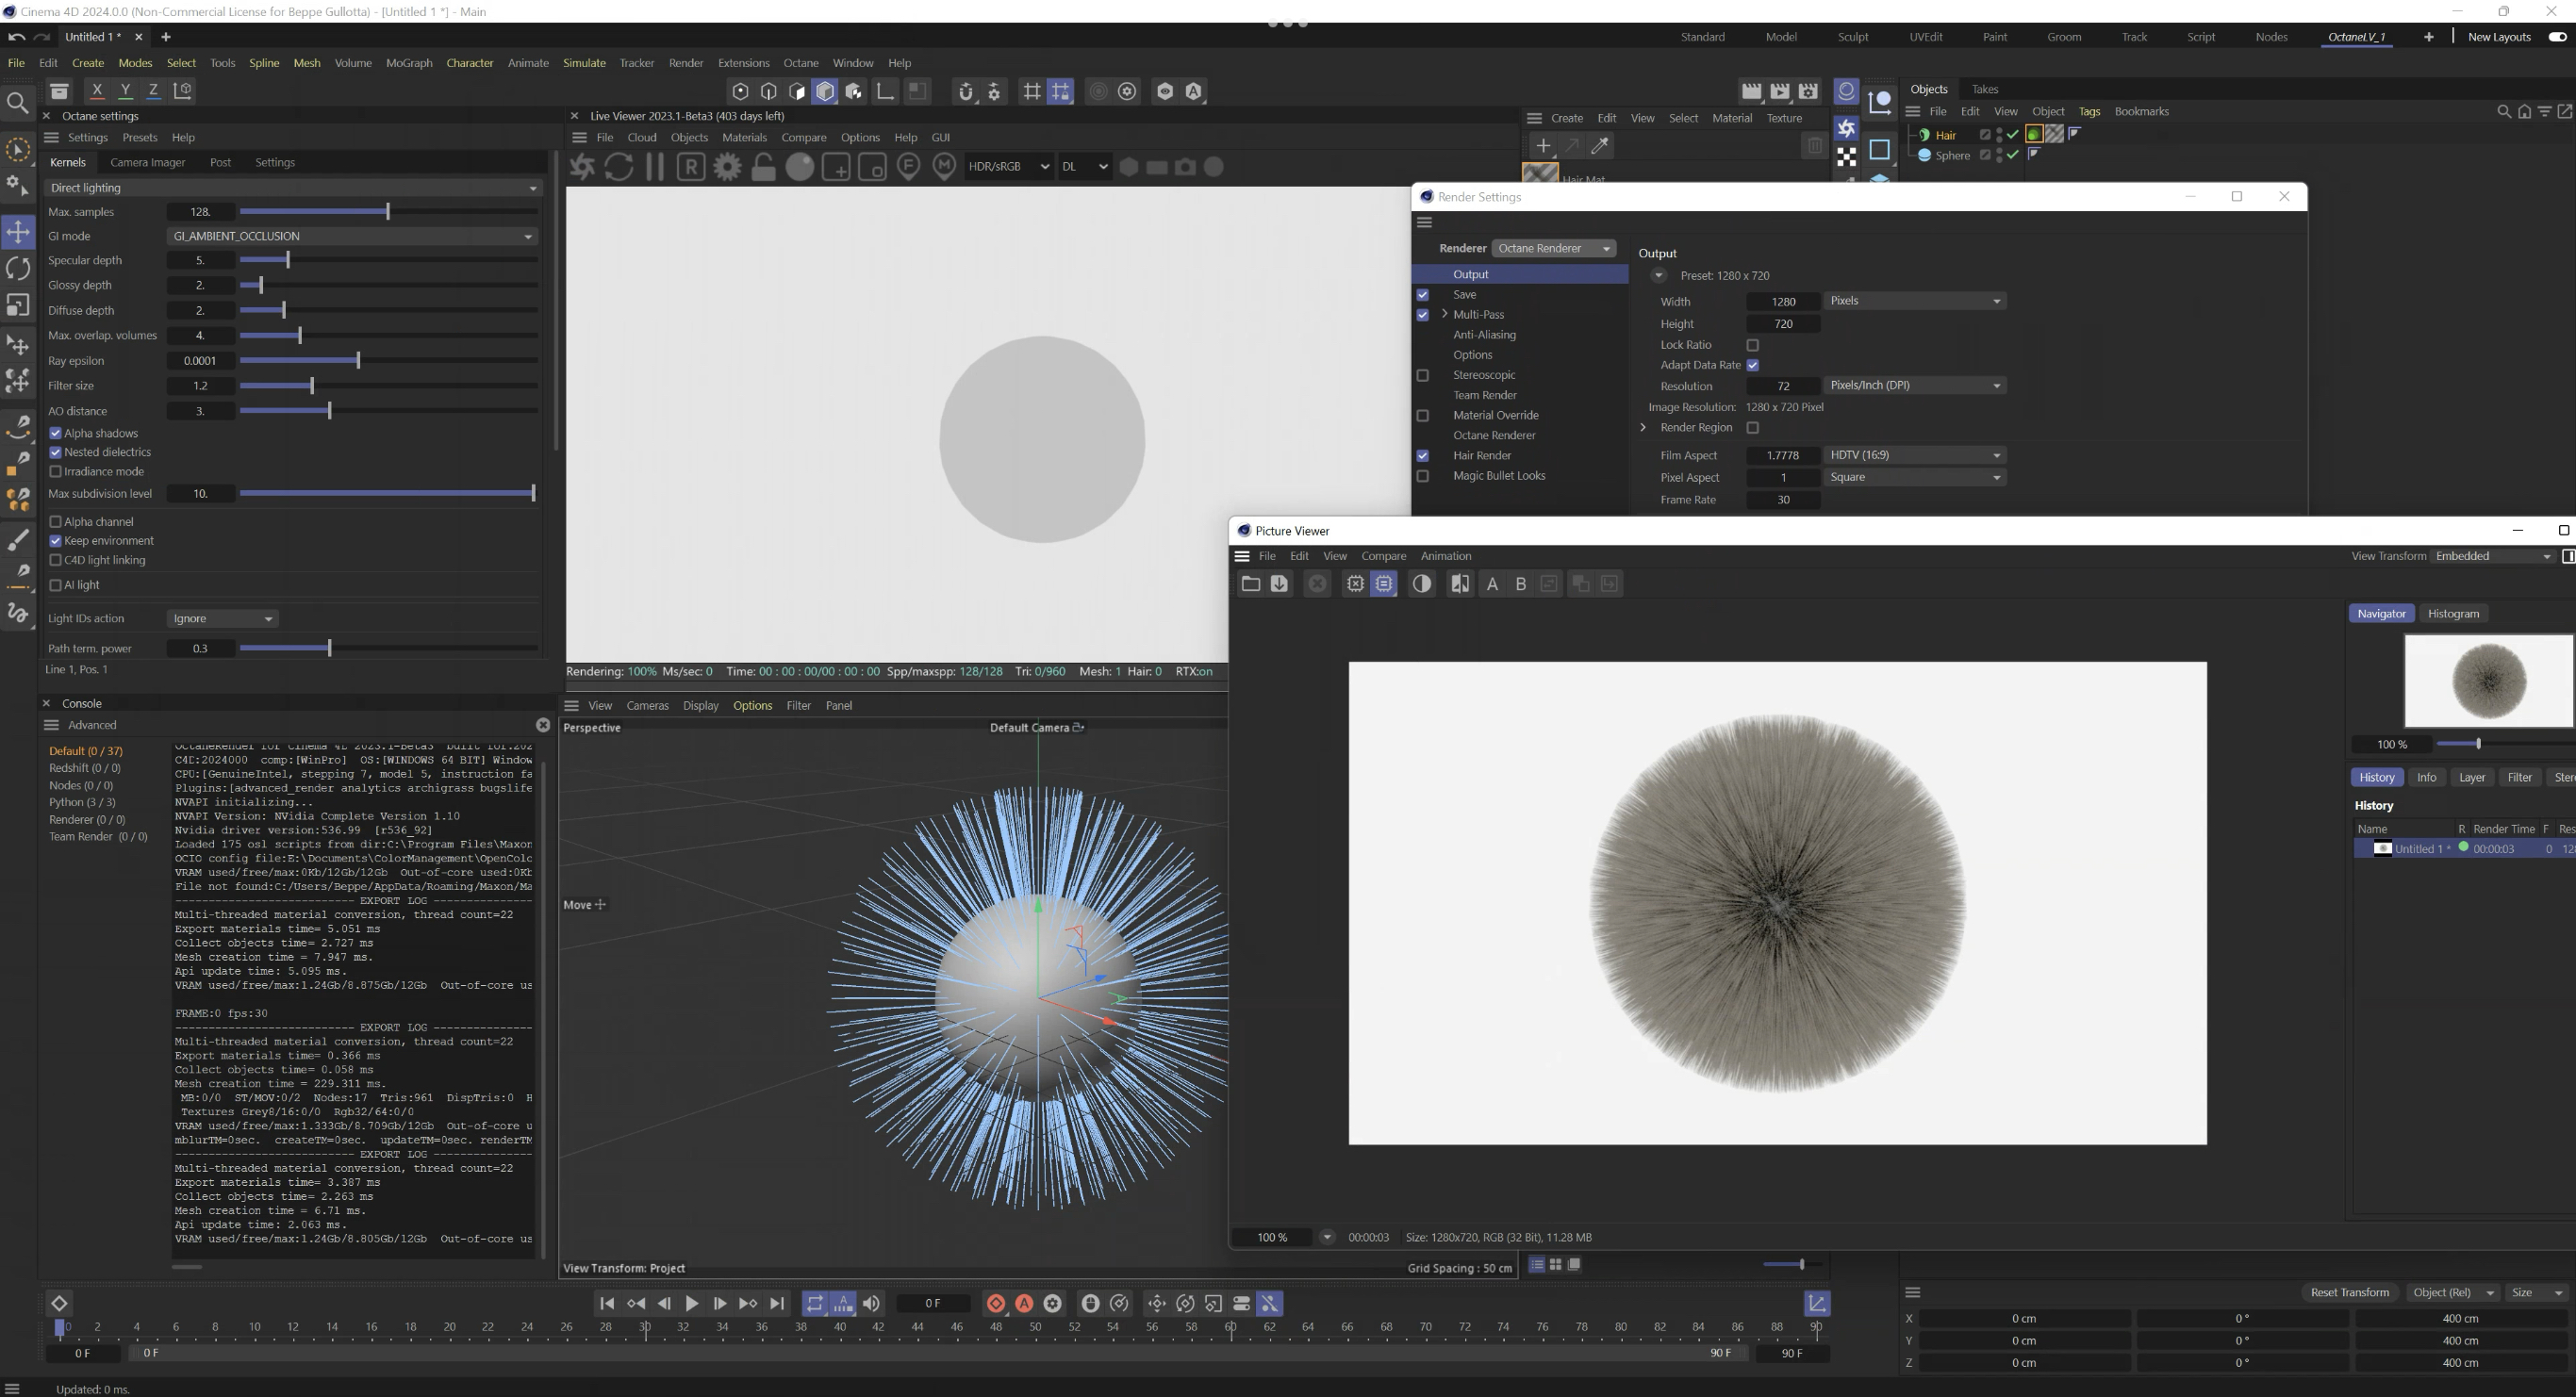Expand the Render Region section
The image size is (2576, 1397).
(x=1643, y=428)
